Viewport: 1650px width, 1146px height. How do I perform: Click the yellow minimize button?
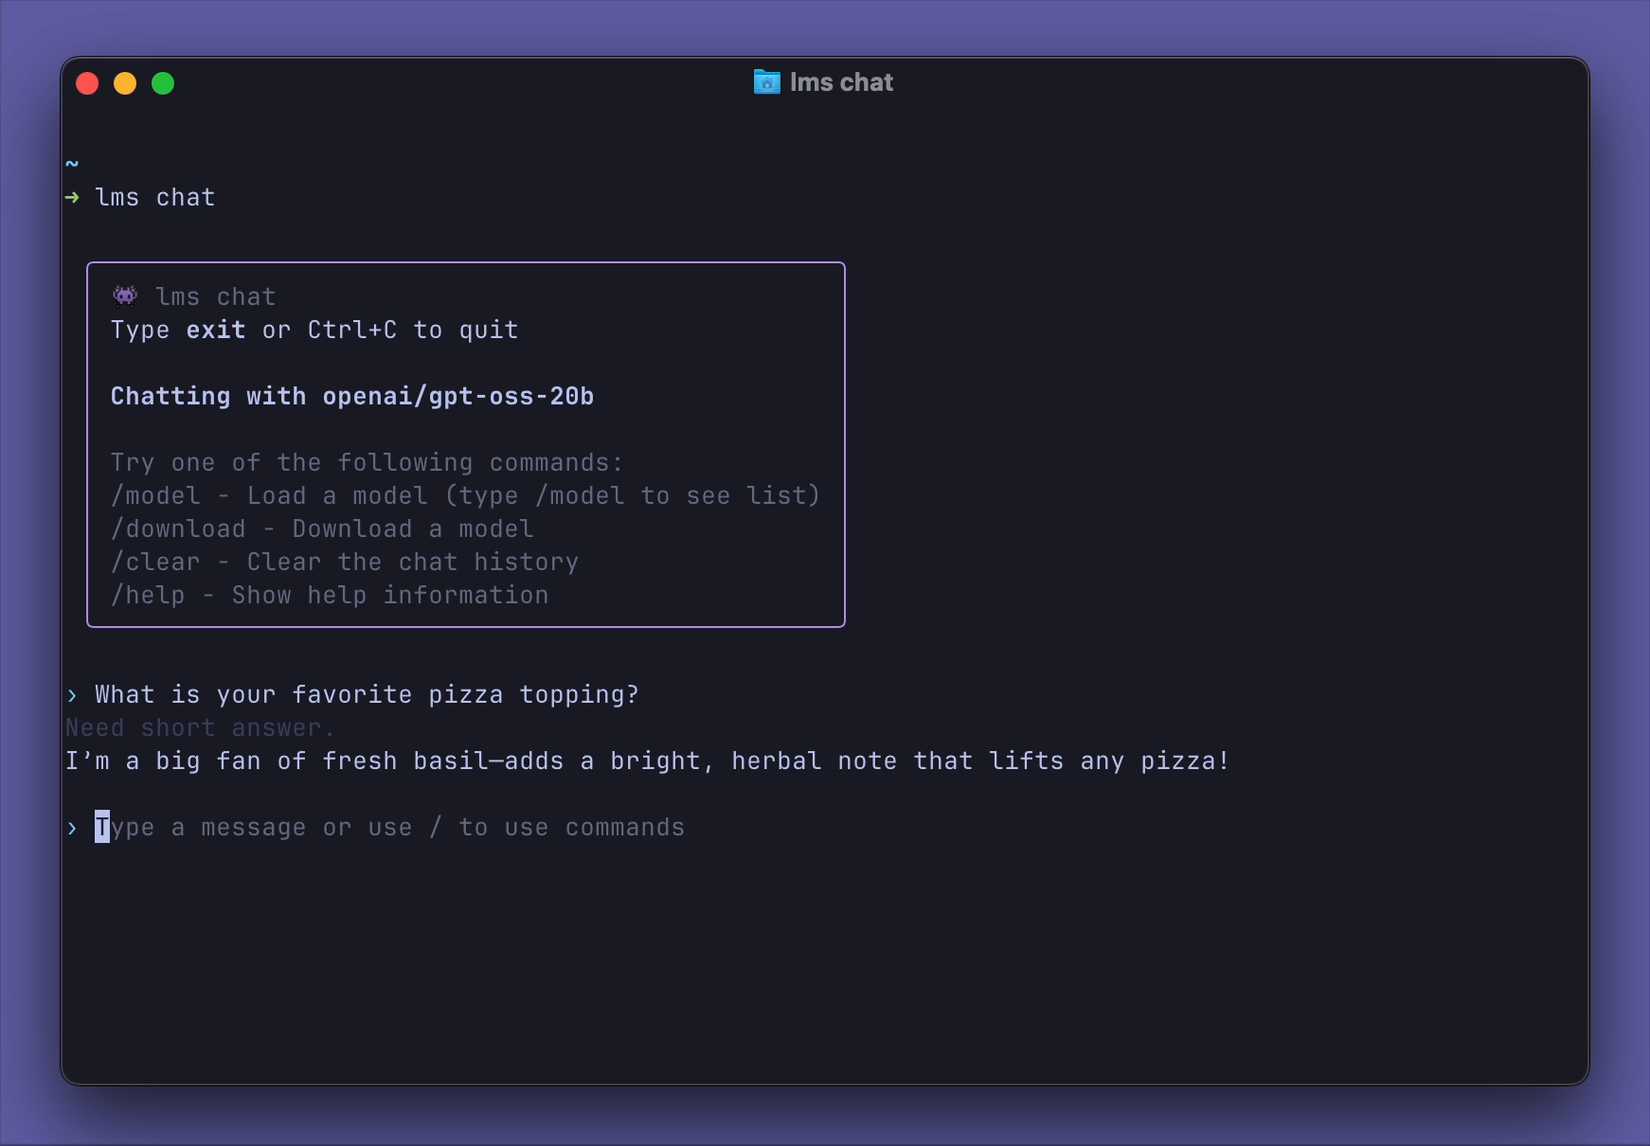pos(124,83)
